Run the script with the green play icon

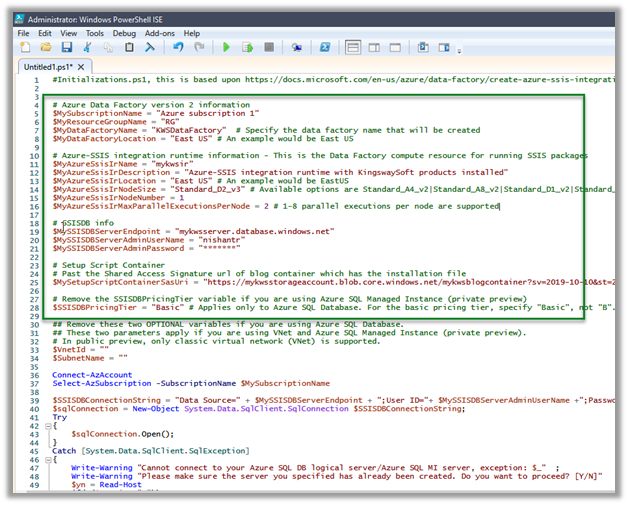pos(227,47)
